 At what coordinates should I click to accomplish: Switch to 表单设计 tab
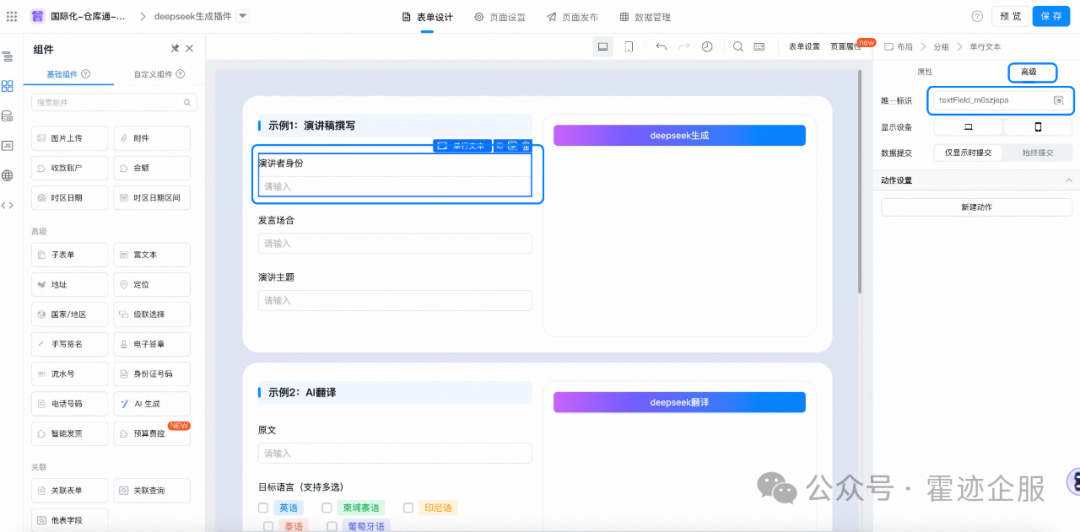pyautogui.click(x=427, y=17)
